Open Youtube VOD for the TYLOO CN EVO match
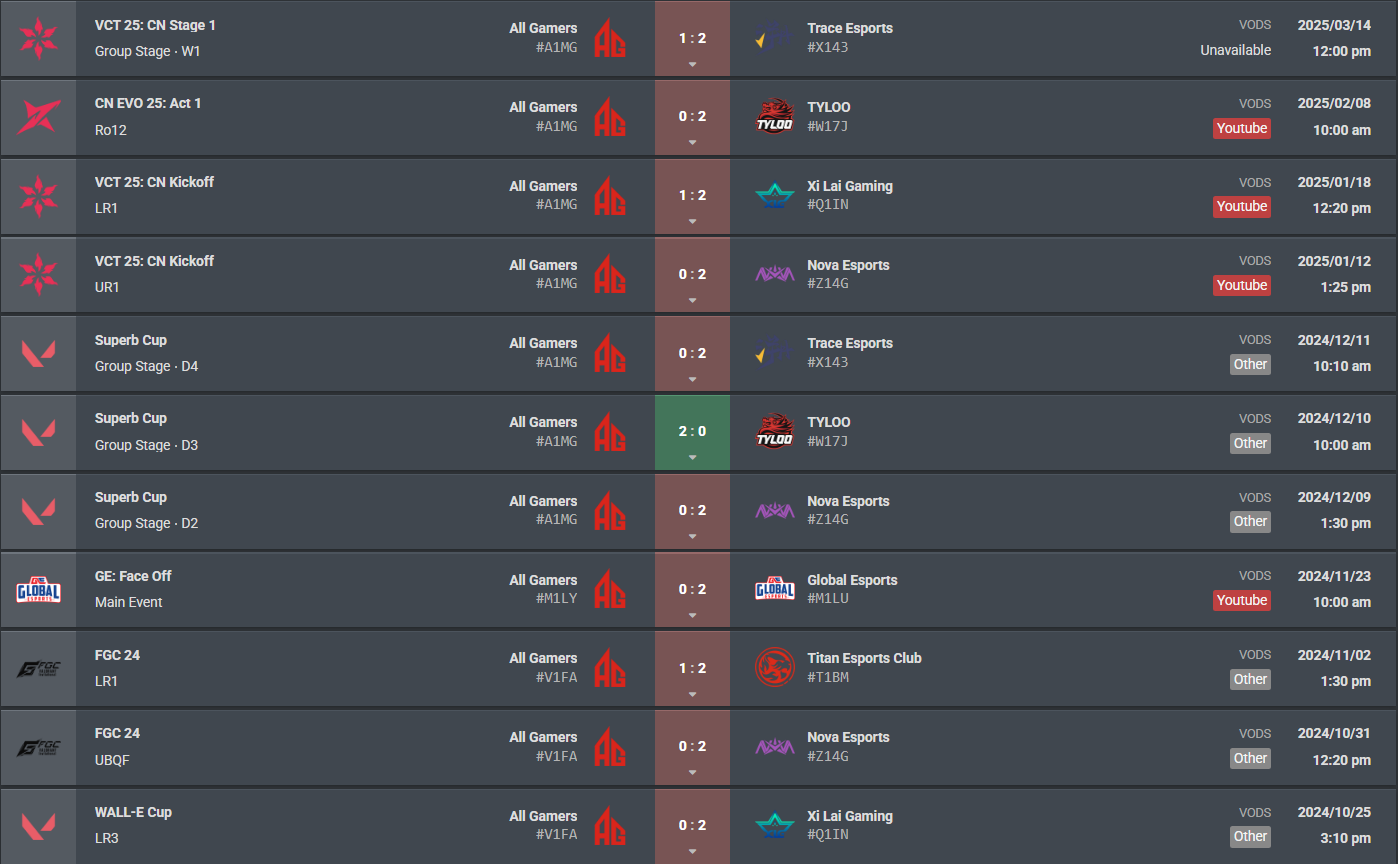Image resolution: width=1398 pixels, height=864 pixels. [x=1241, y=128]
